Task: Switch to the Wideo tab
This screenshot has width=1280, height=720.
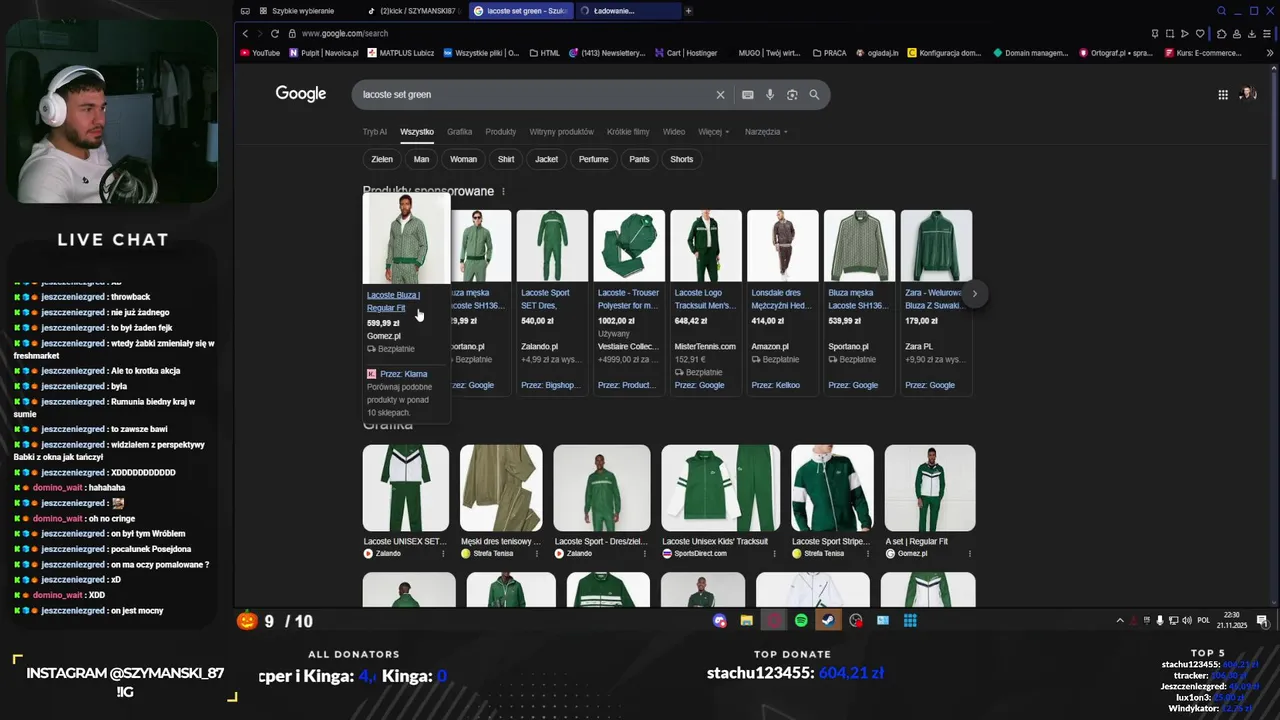Action: tap(674, 132)
